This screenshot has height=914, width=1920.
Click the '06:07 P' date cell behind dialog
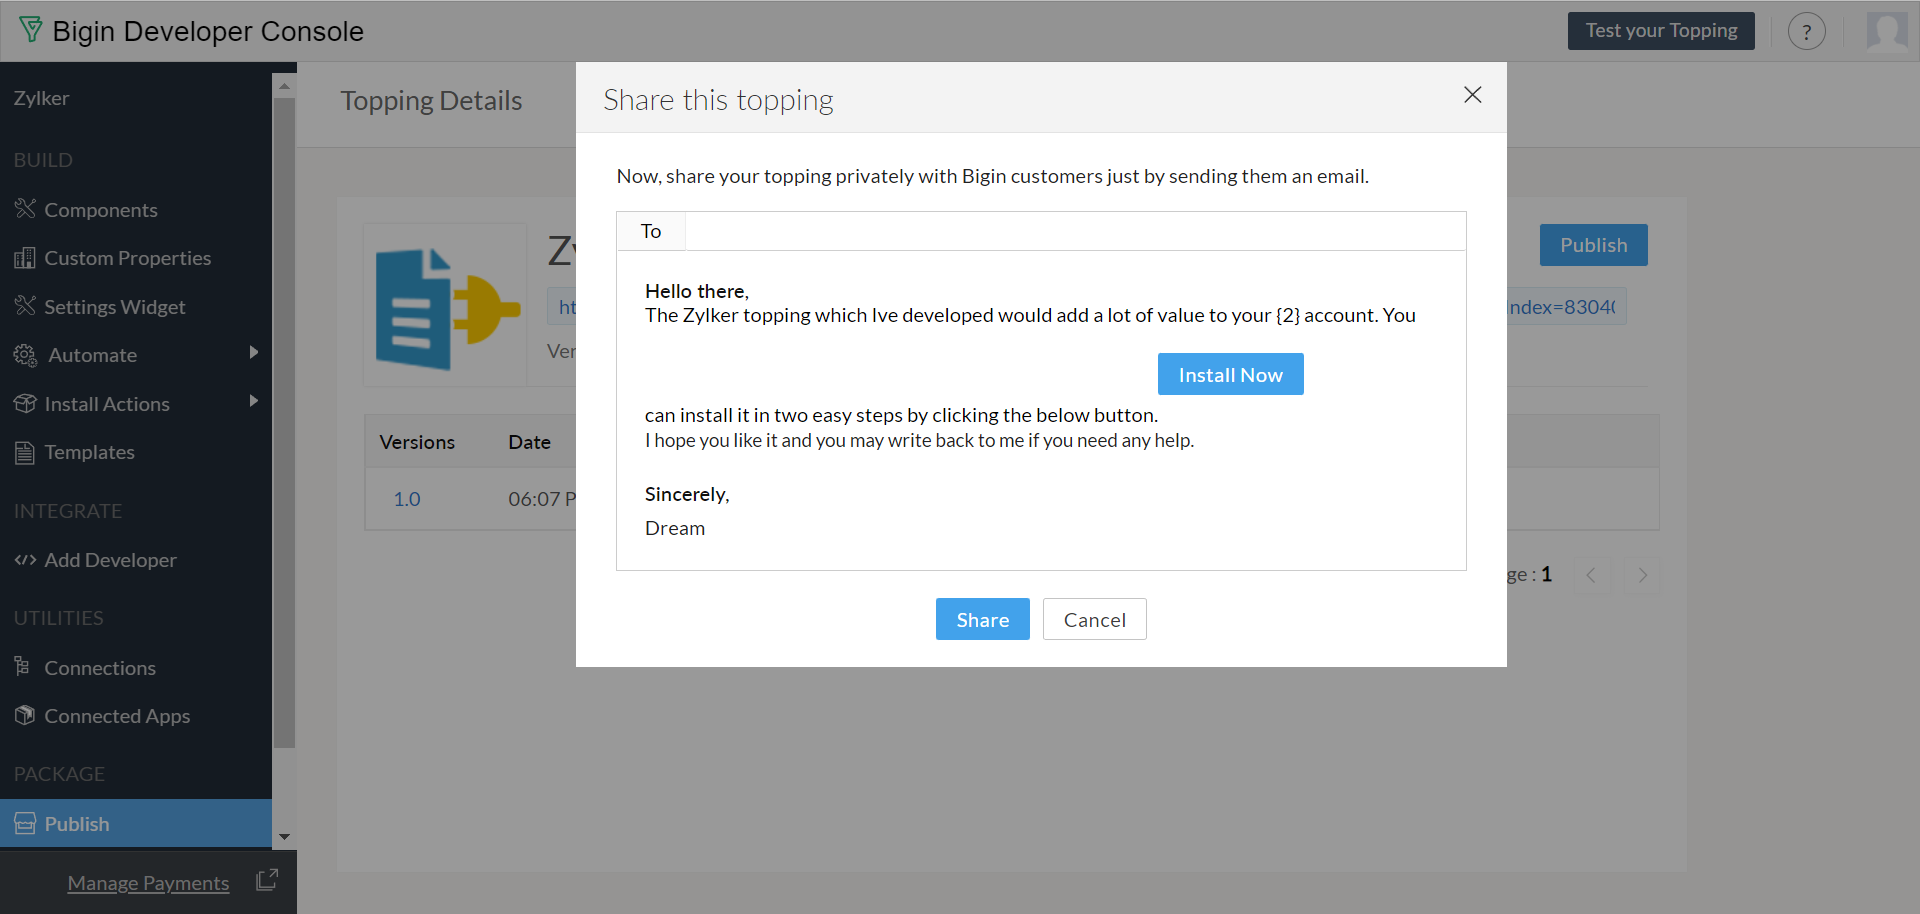click(541, 499)
